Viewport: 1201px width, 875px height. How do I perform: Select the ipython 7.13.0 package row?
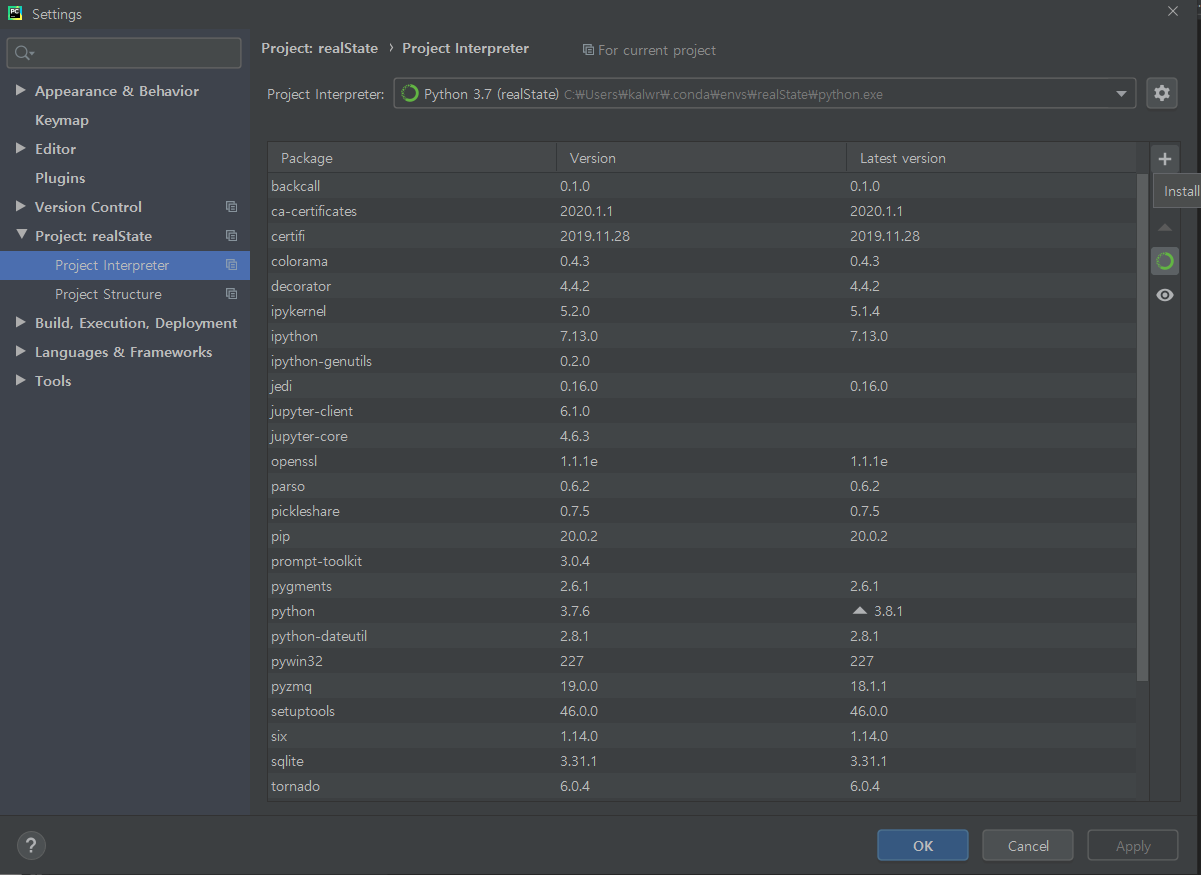[x=702, y=336]
